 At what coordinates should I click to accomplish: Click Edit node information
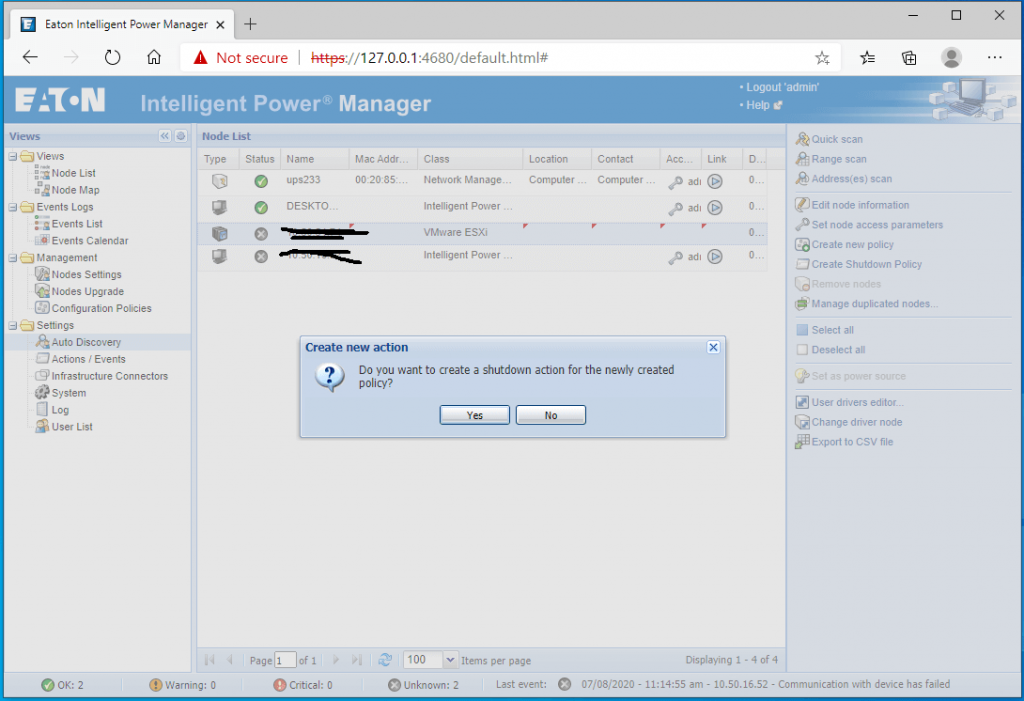pyautogui.click(x=860, y=205)
